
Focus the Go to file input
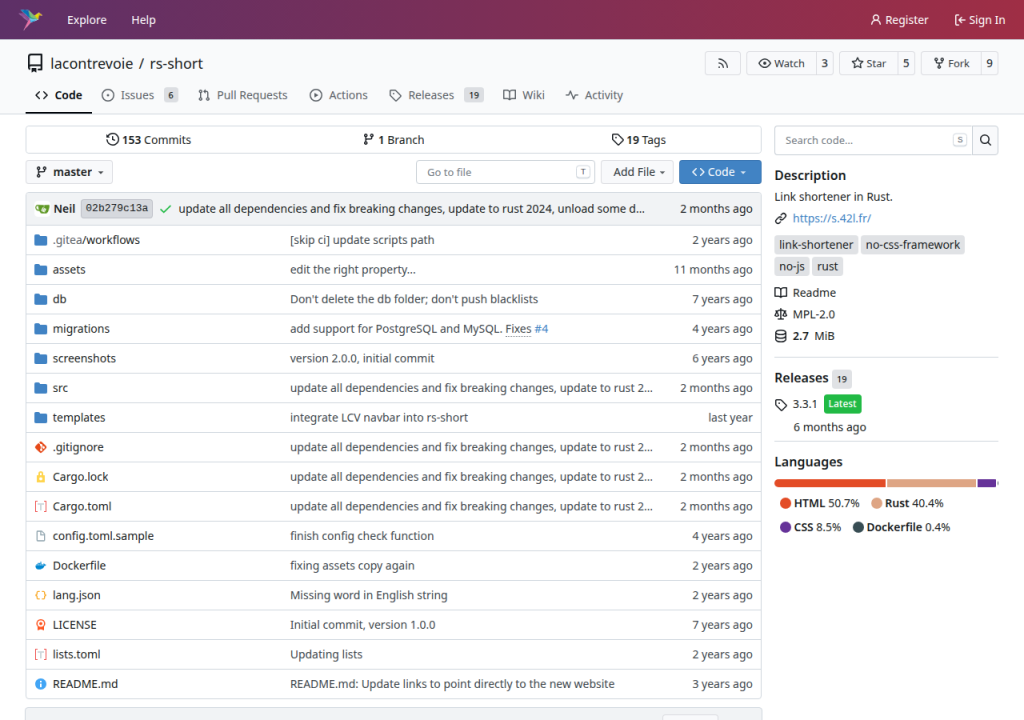pyautogui.click(x=505, y=172)
